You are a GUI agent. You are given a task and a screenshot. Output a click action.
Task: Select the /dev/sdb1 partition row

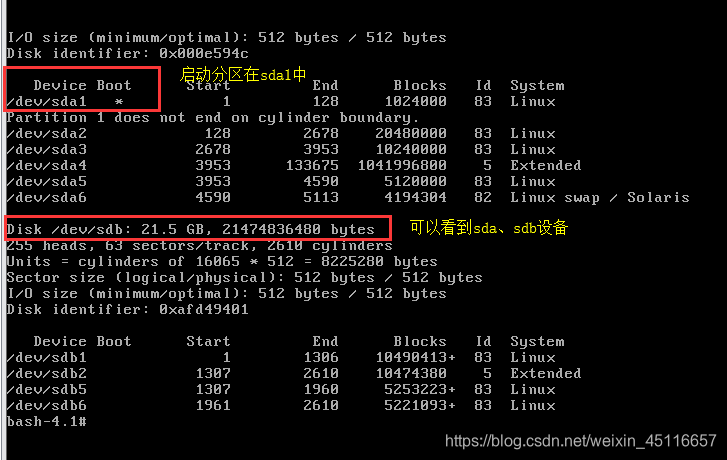pyautogui.click(x=281, y=358)
